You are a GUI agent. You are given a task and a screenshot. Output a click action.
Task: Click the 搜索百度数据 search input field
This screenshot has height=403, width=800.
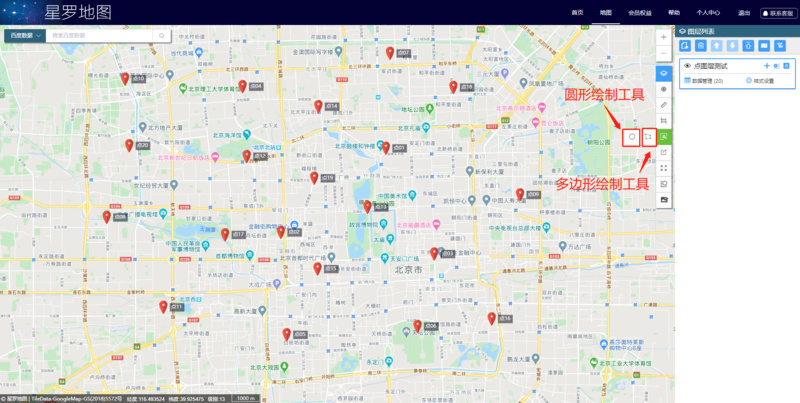99,36
